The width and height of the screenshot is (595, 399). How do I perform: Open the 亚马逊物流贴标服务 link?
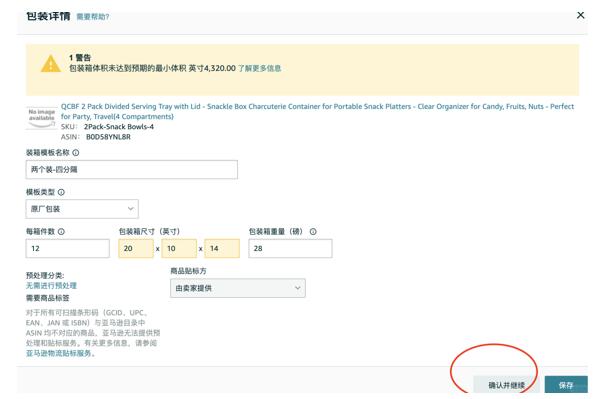click(58, 353)
